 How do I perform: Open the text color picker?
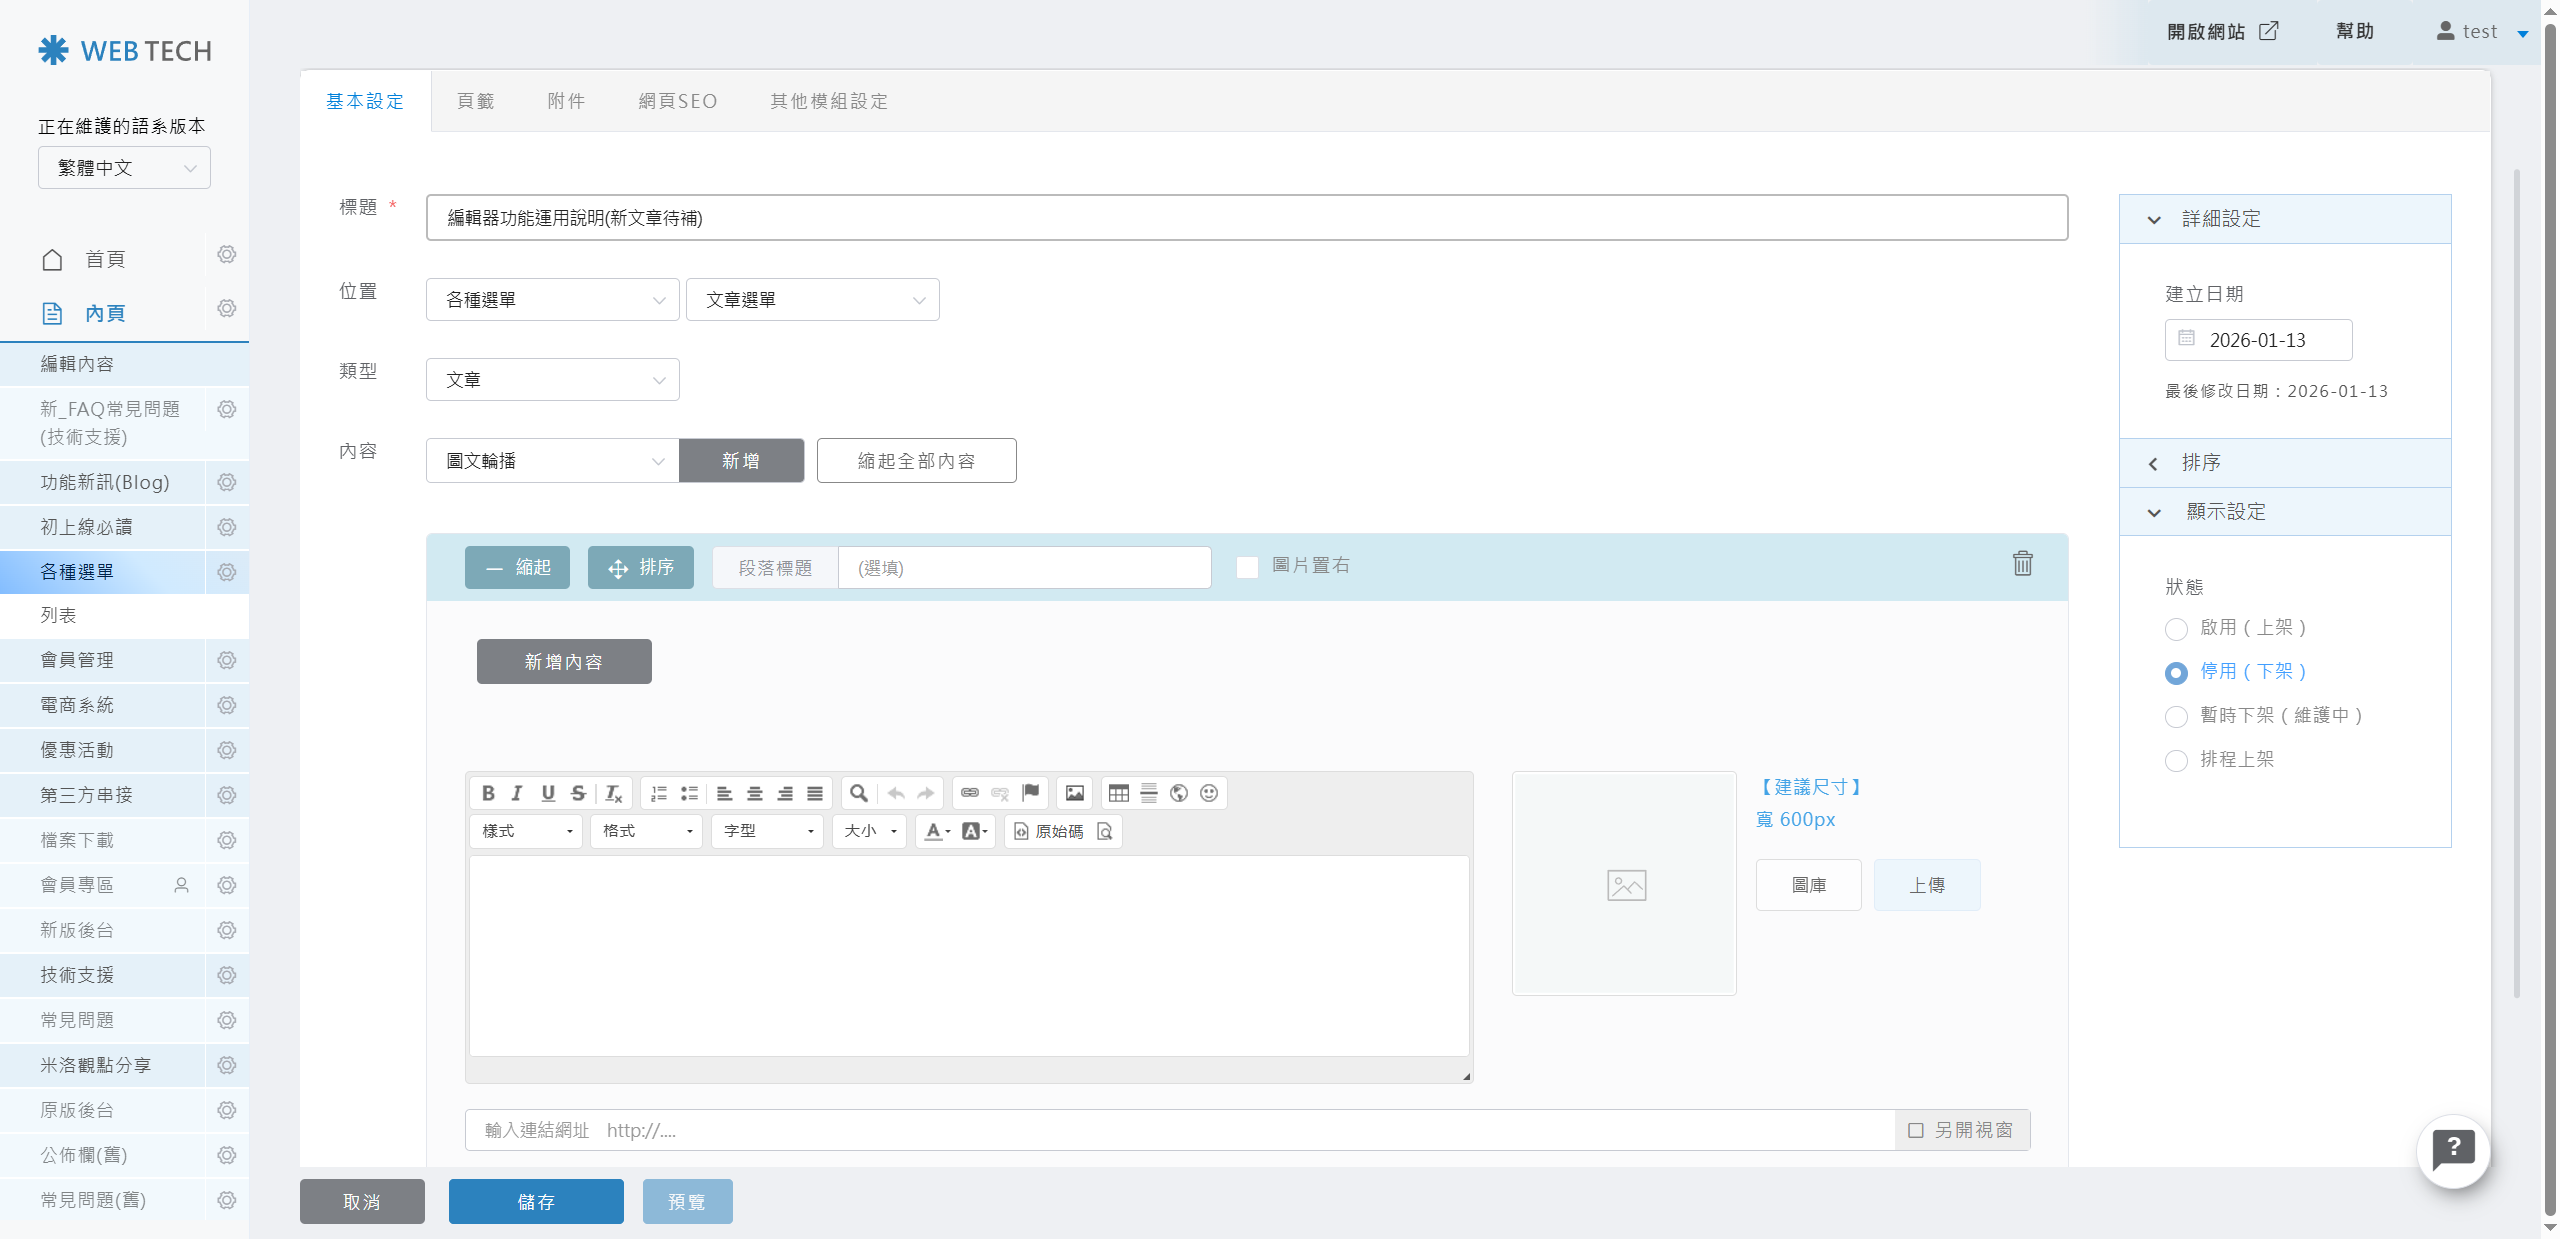(937, 831)
